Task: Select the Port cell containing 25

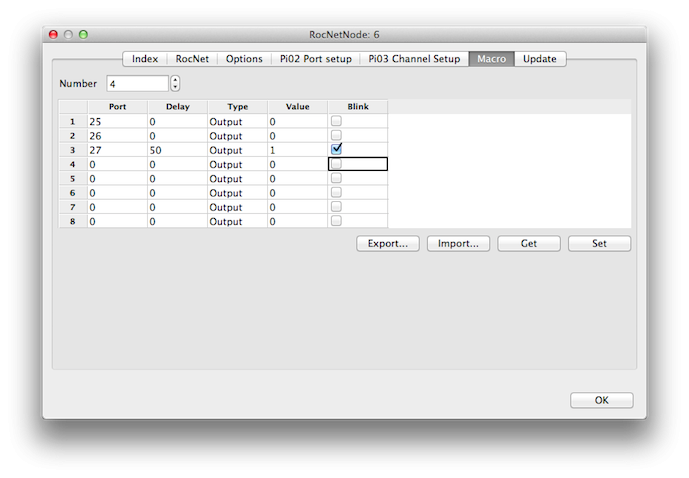Action: click(x=116, y=121)
